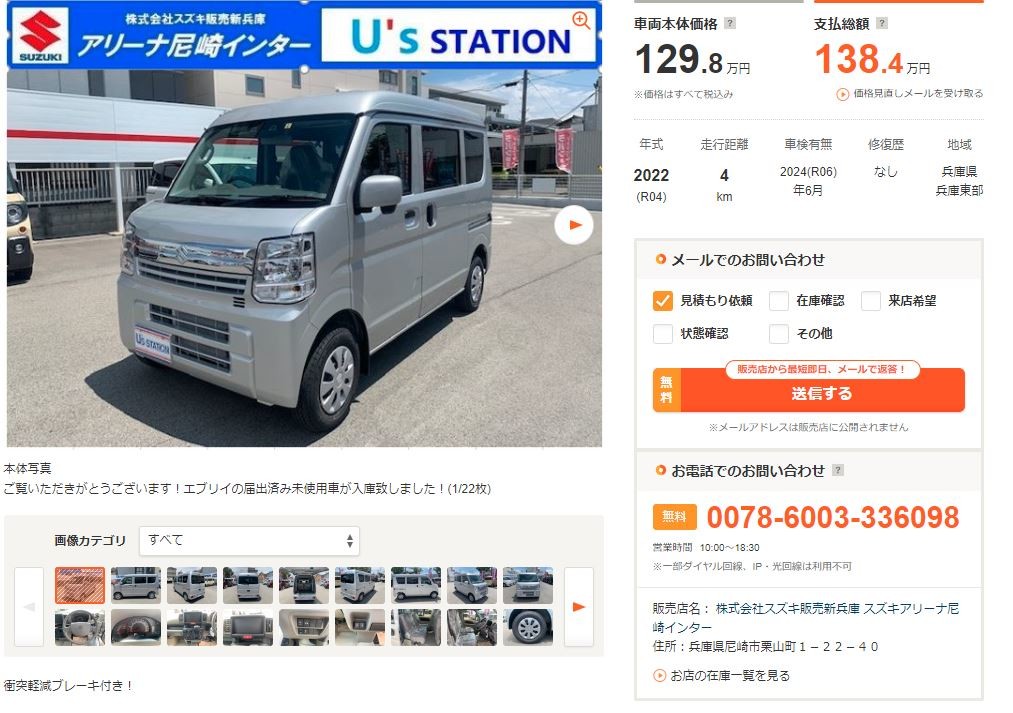1013x713 pixels.
Task: Click 価格見直しメールを受け取る link
Action: (918, 94)
